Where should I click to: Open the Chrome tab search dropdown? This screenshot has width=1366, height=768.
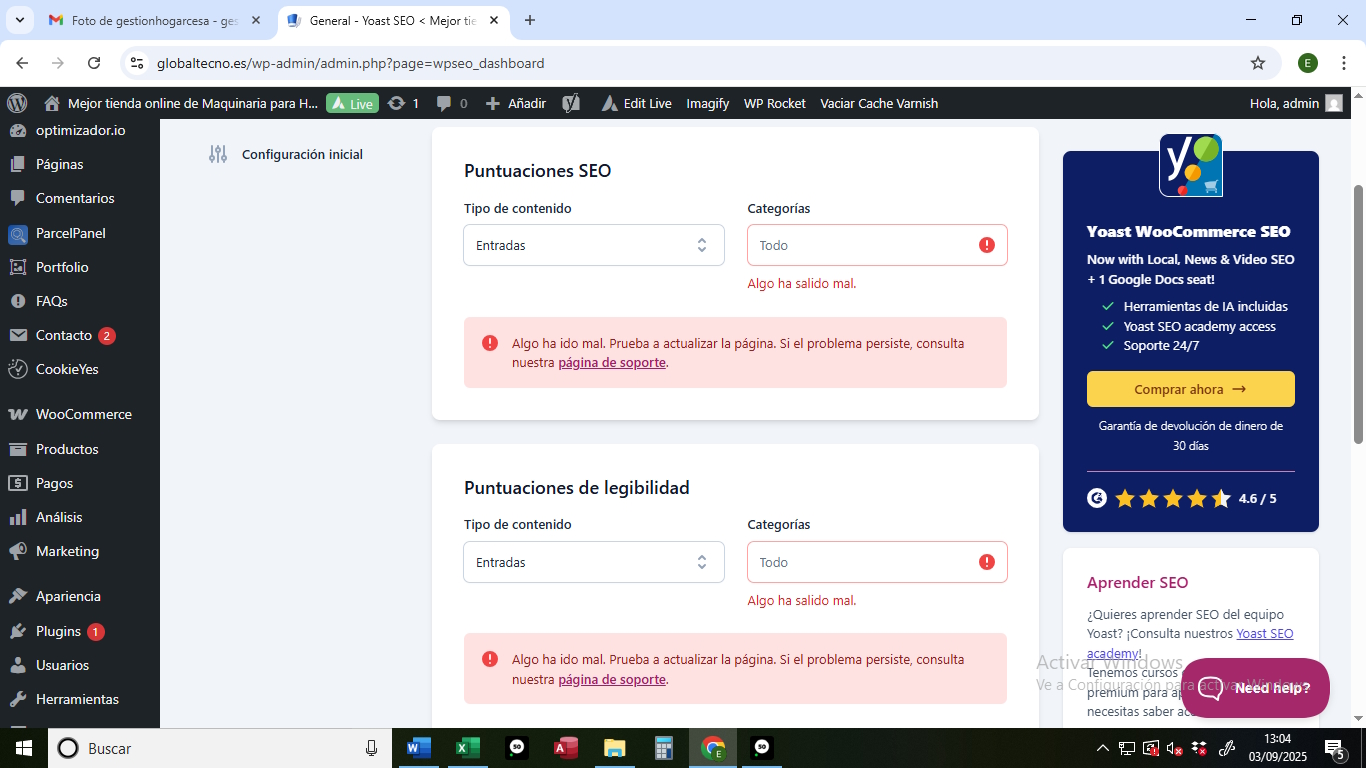(22, 20)
